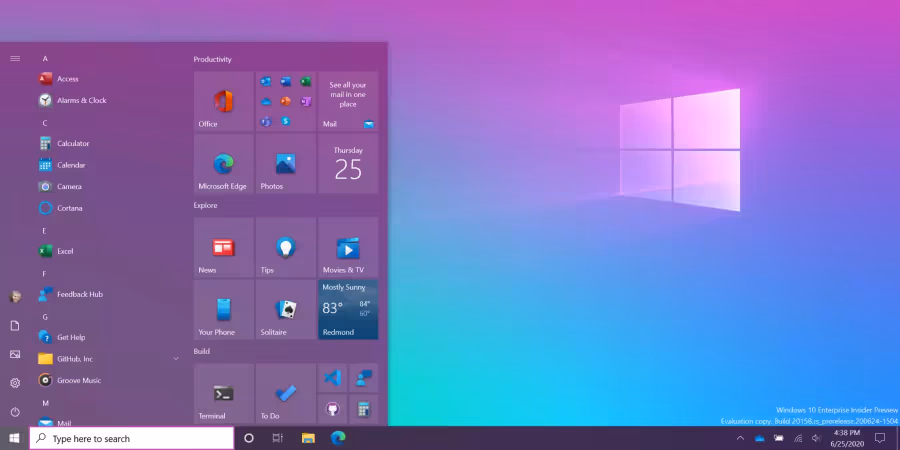The width and height of the screenshot is (900, 450).
Task: Launch the Solitaire tile
Action: pyautogui.click(x=286, y=310)
